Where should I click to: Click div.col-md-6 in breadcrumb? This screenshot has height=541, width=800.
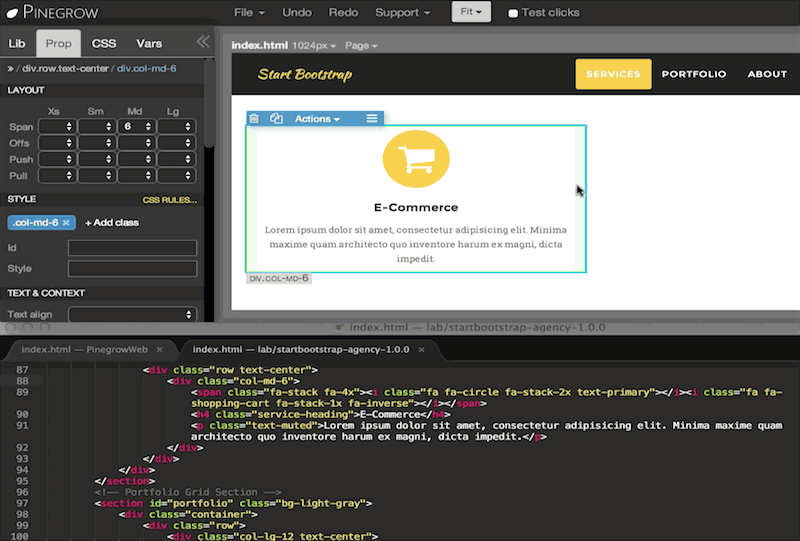click(x=146, y=68)
